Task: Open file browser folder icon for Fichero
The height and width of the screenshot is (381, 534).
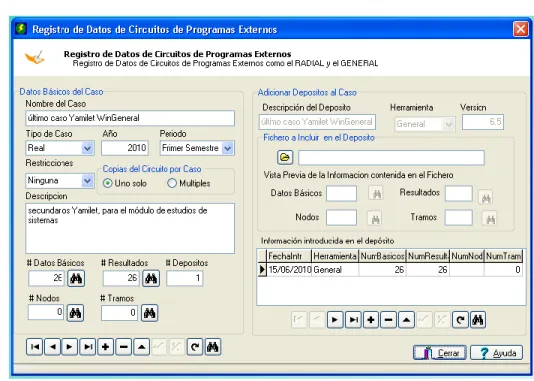Action: click(285, 157)
